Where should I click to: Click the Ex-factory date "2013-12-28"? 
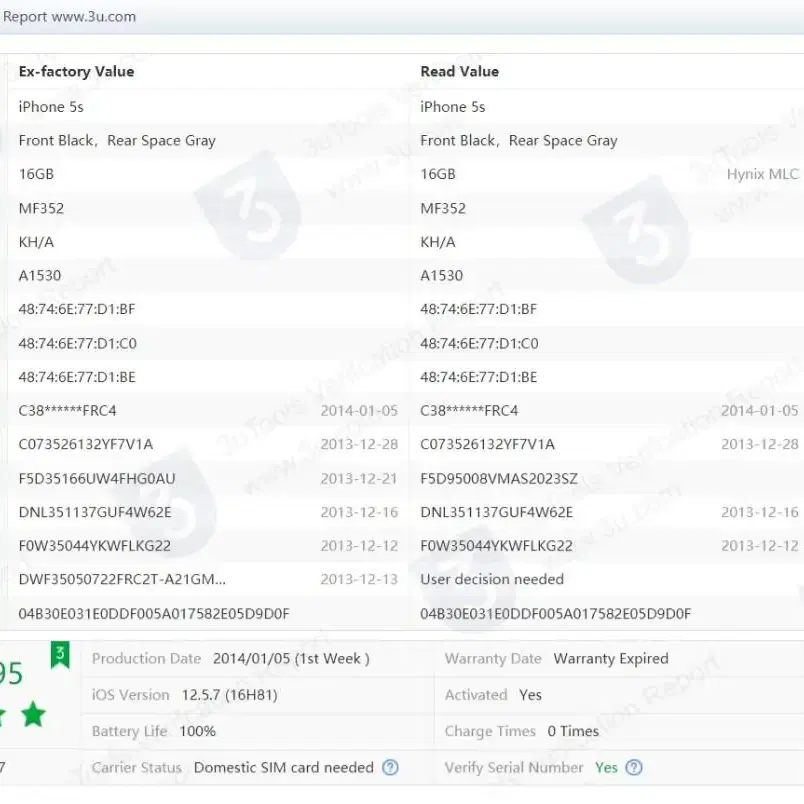[359, 444]
